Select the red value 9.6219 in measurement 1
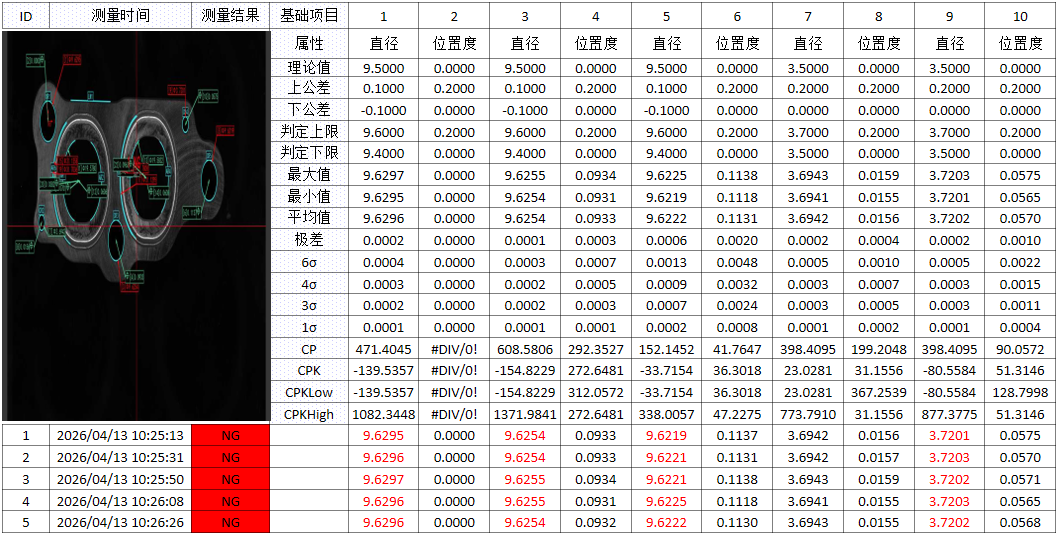This screenshot has height=538, width=1056. click(667, 436)
